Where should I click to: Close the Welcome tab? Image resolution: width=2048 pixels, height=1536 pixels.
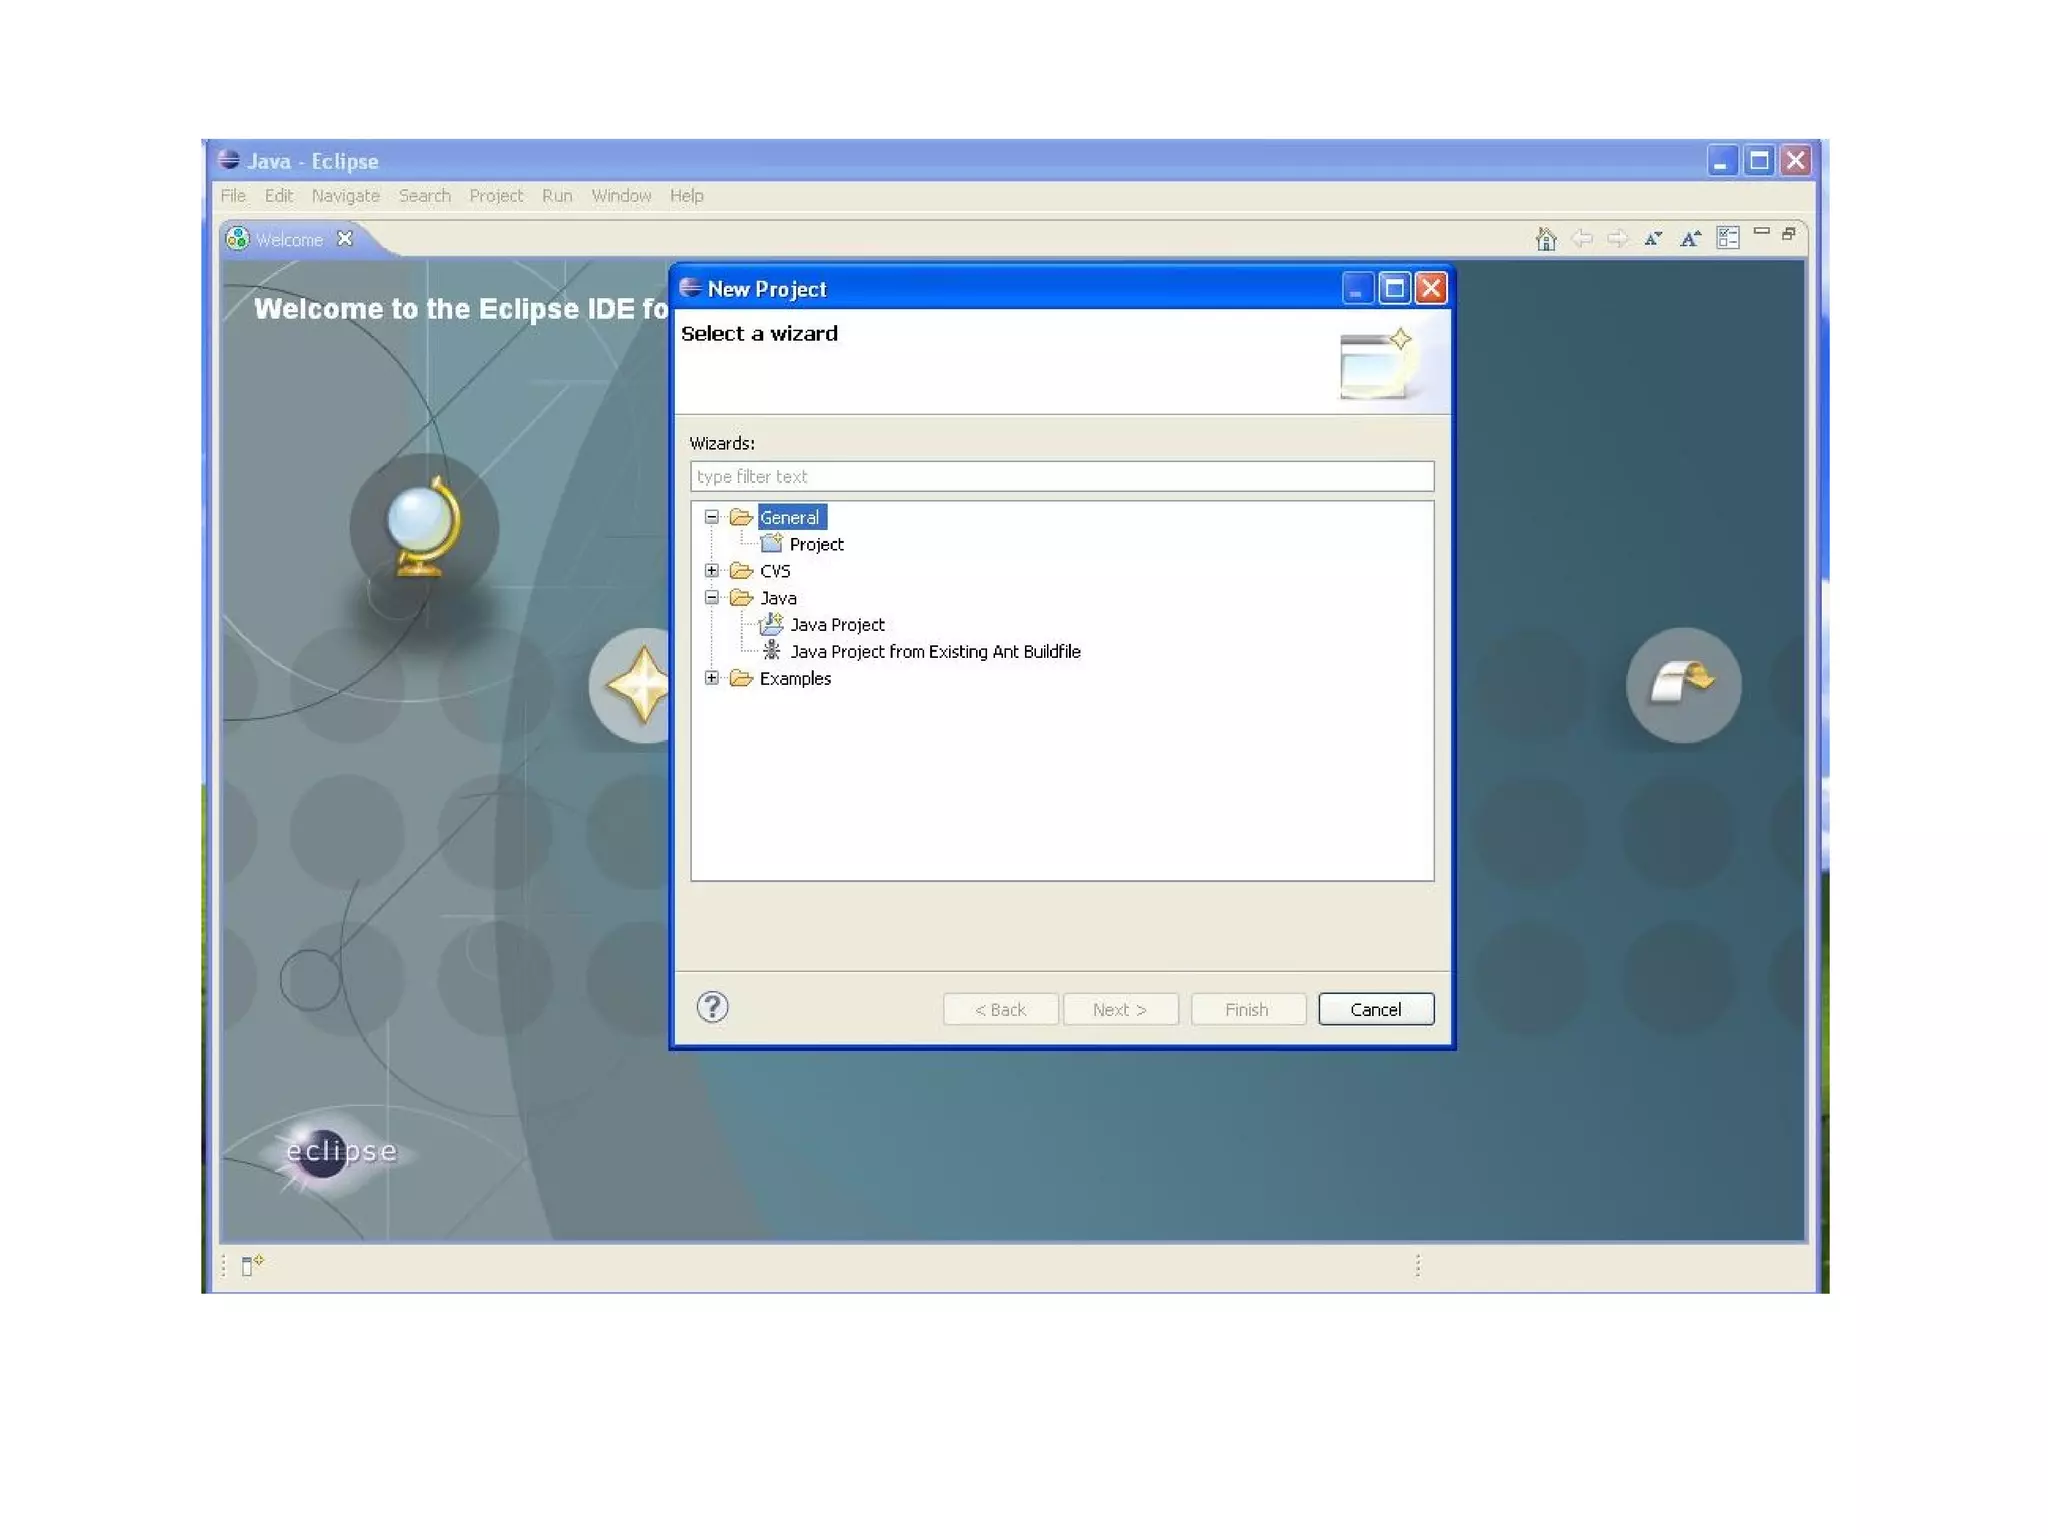(345, 239)
